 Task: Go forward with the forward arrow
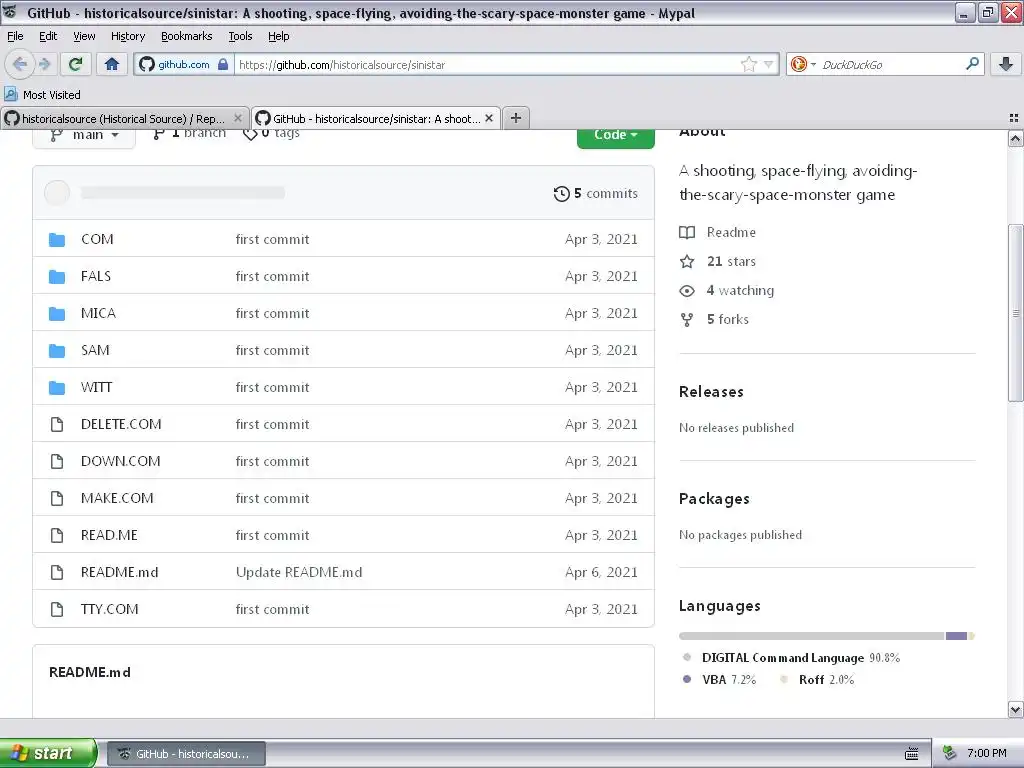(44, 64)
